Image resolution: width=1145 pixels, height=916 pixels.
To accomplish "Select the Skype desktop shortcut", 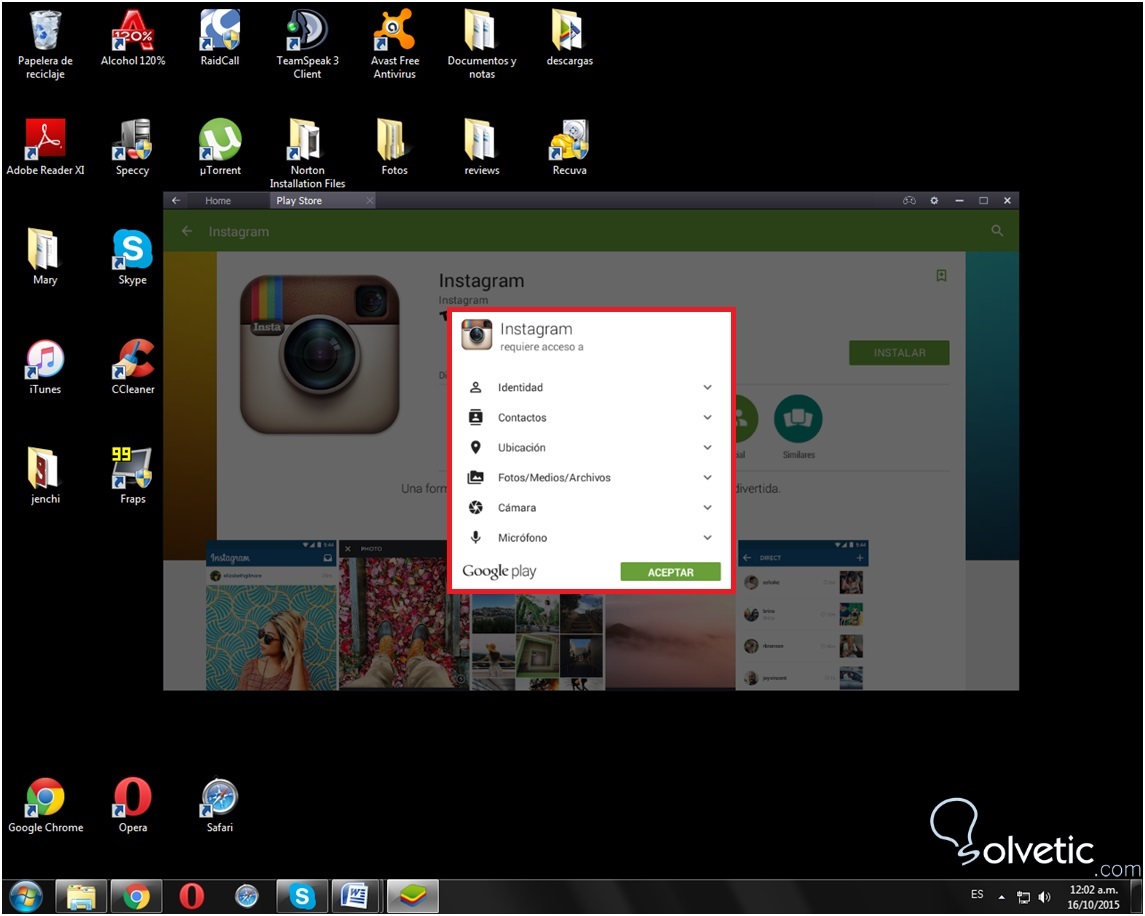I will click(x=132, y=256).
